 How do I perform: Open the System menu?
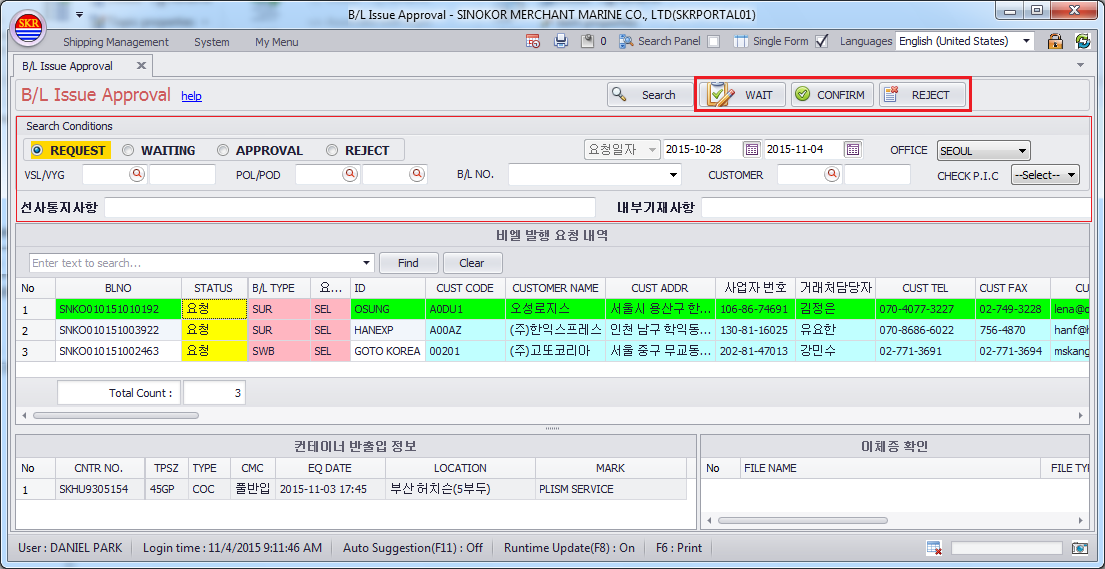click(211, 42)
